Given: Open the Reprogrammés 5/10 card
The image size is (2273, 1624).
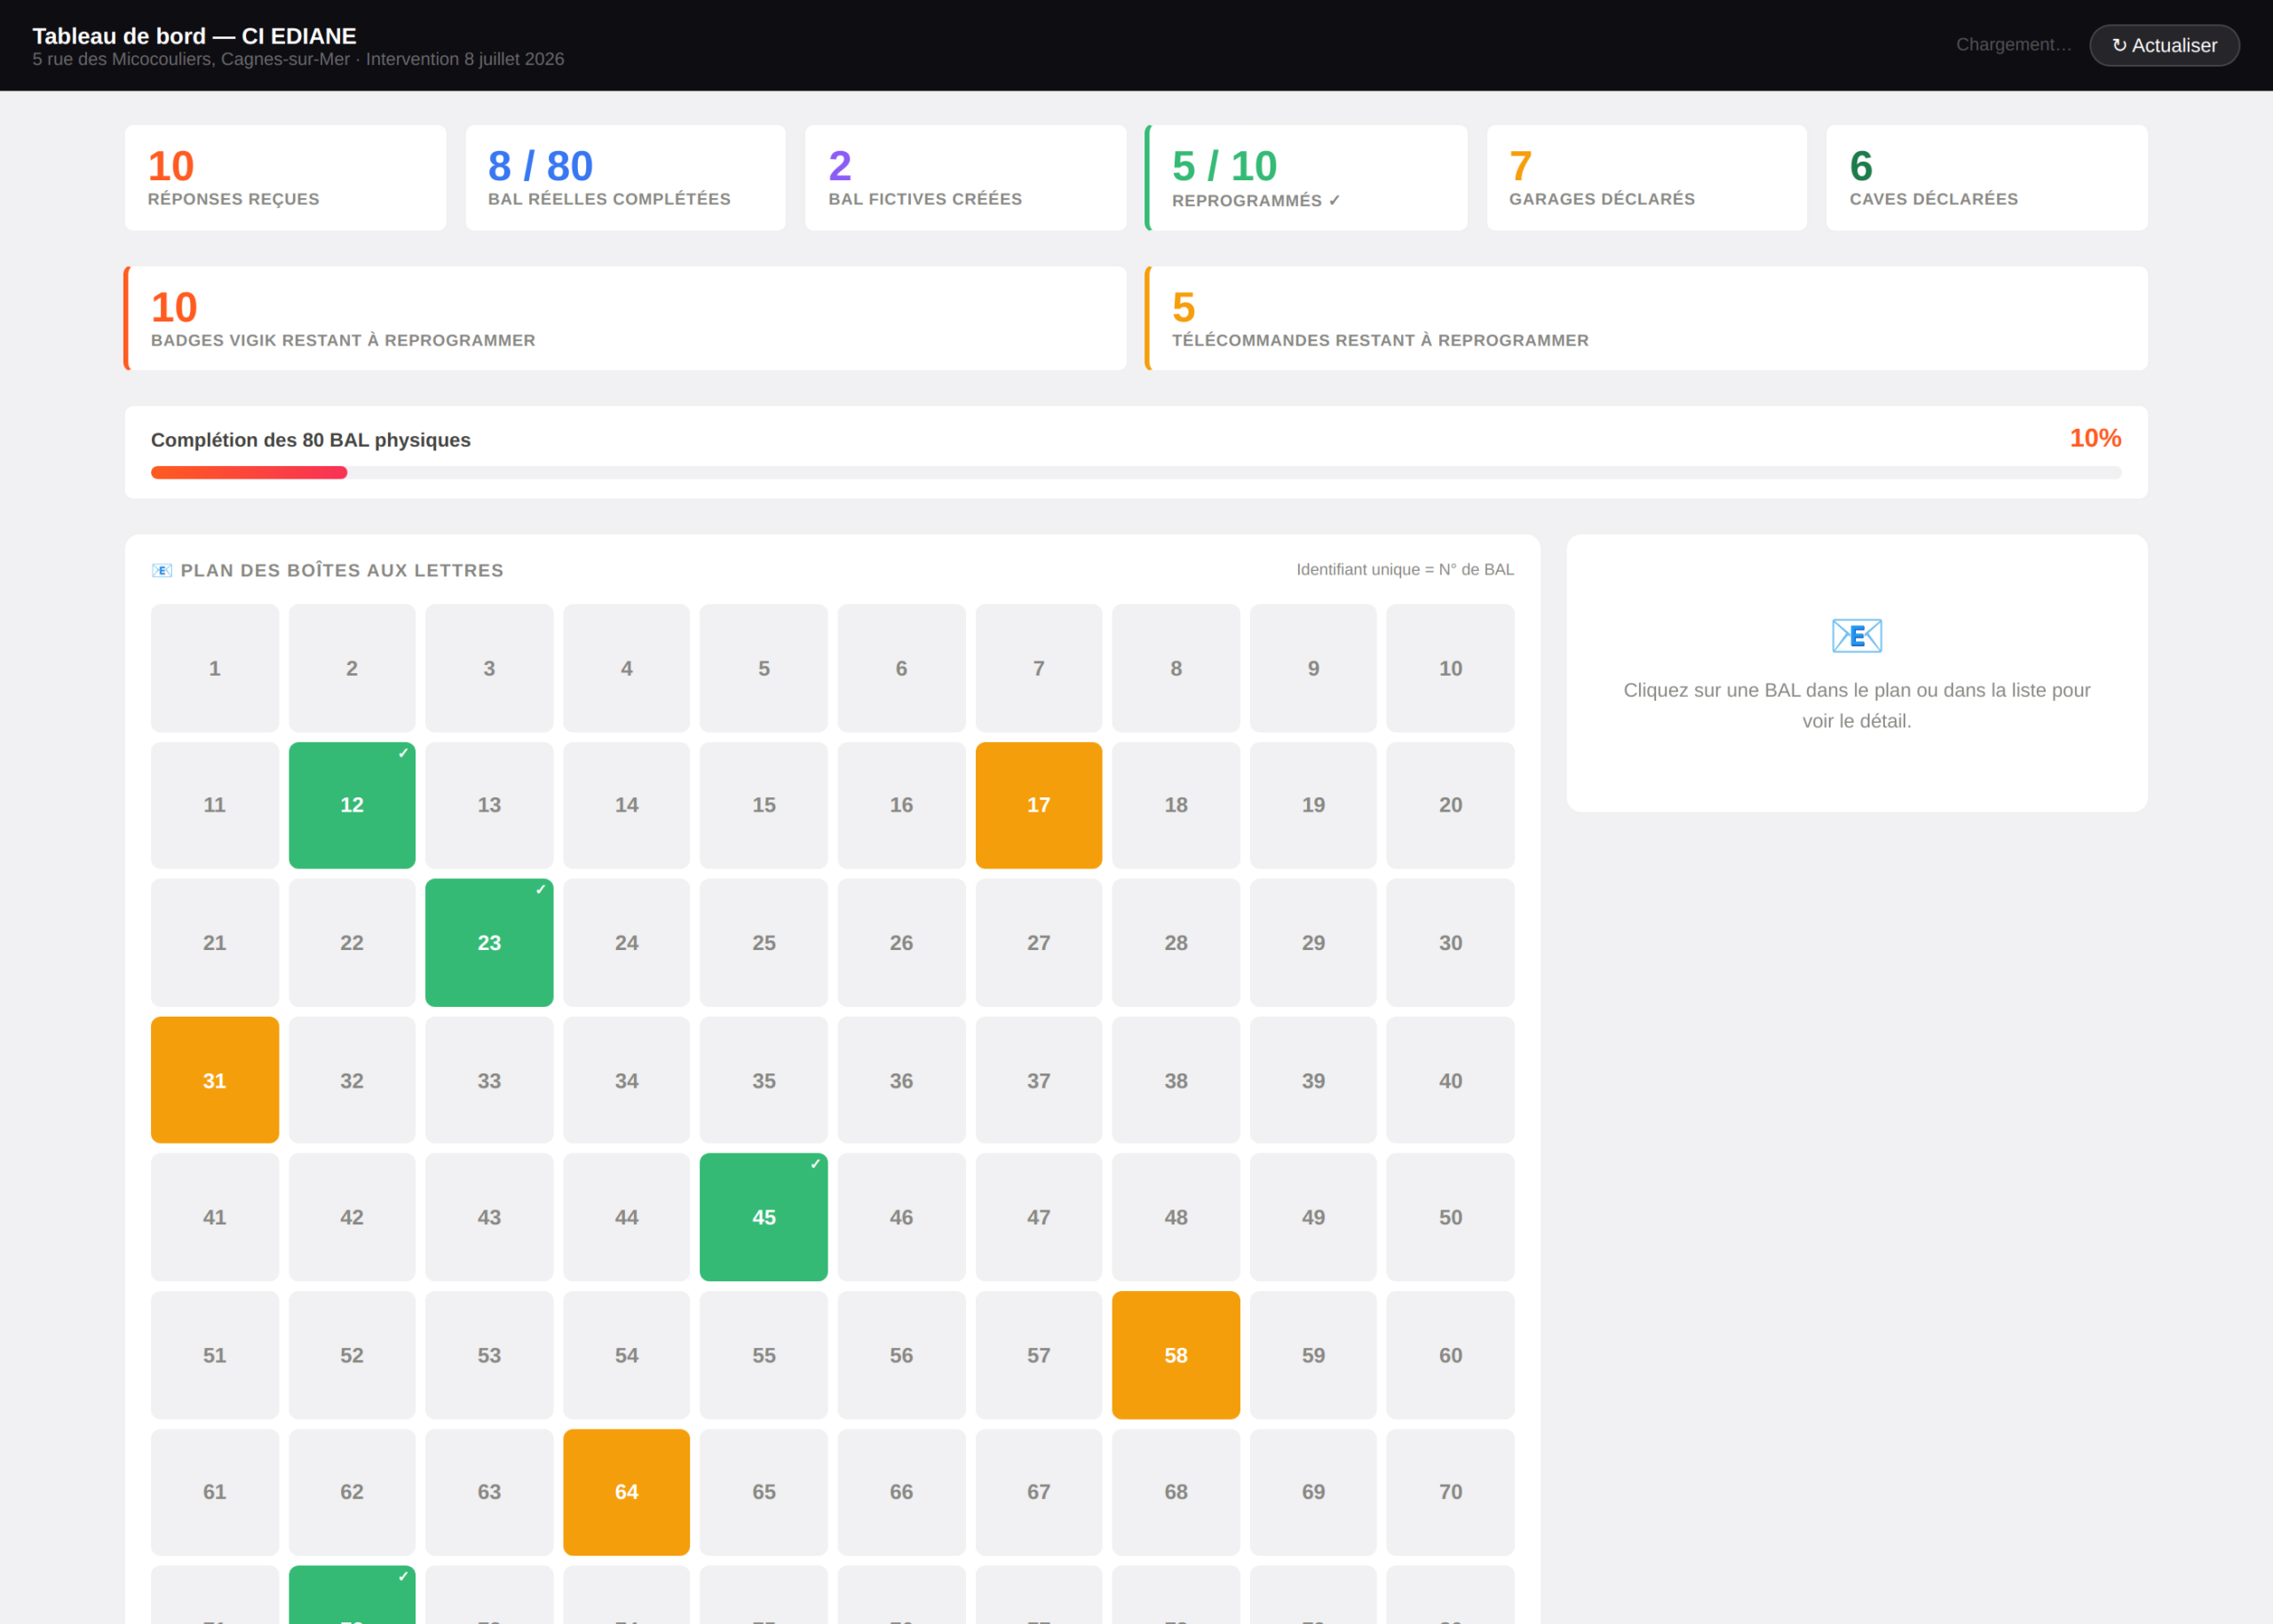Looking at the screenshot, I should (1306, 178).
